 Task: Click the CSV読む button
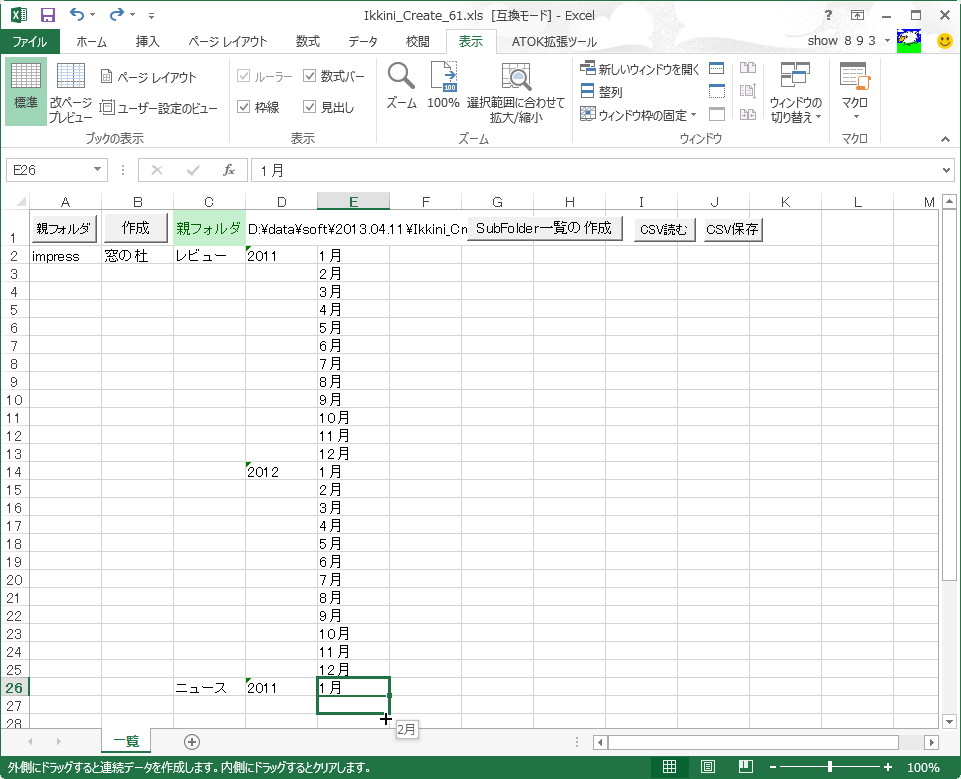[x=664, y=229]
